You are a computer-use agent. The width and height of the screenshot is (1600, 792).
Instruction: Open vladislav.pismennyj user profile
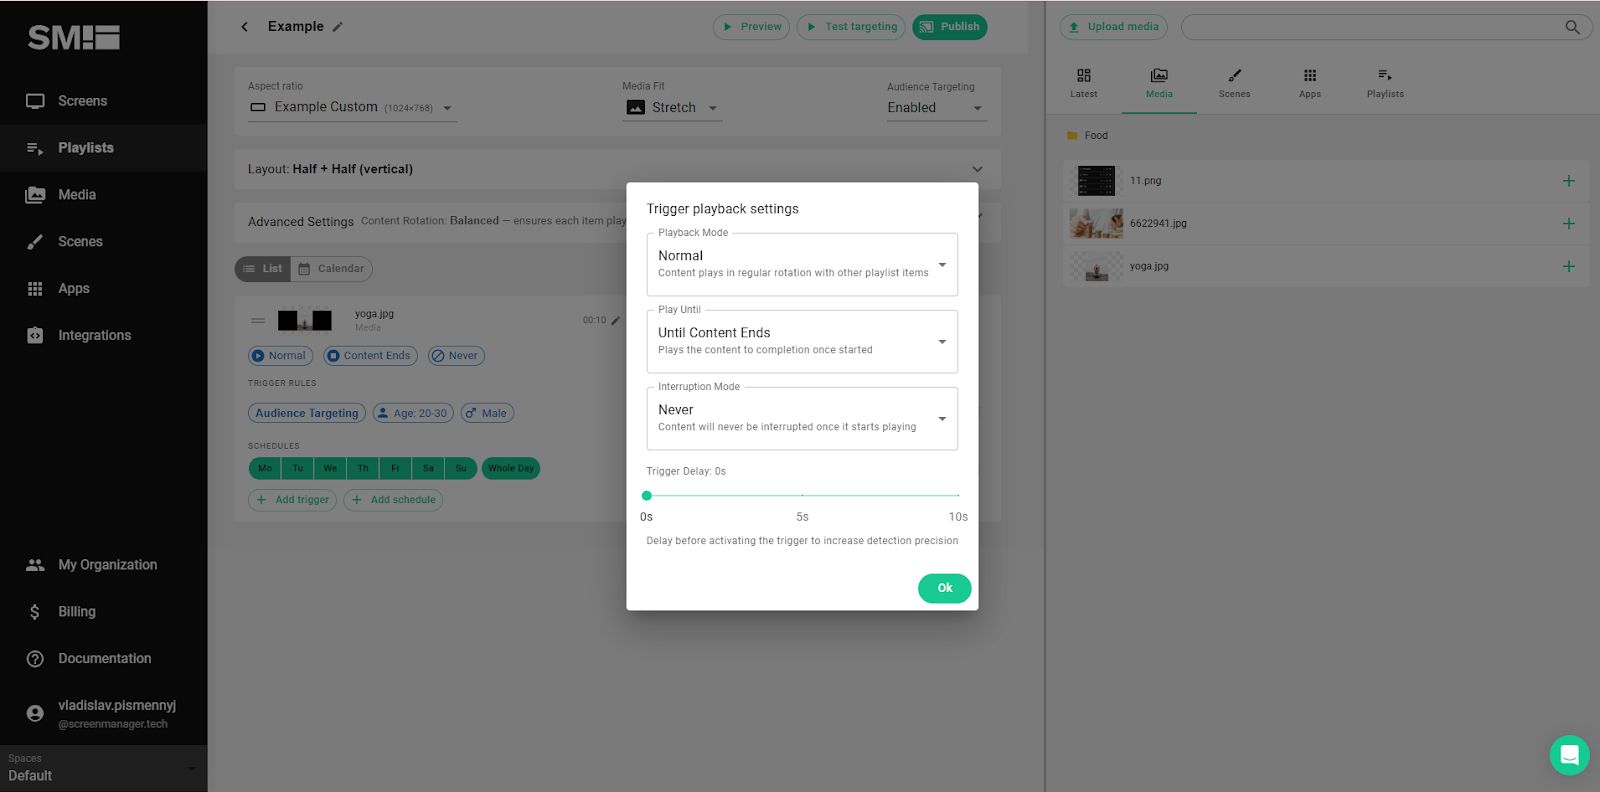click(x=103, y=714)
